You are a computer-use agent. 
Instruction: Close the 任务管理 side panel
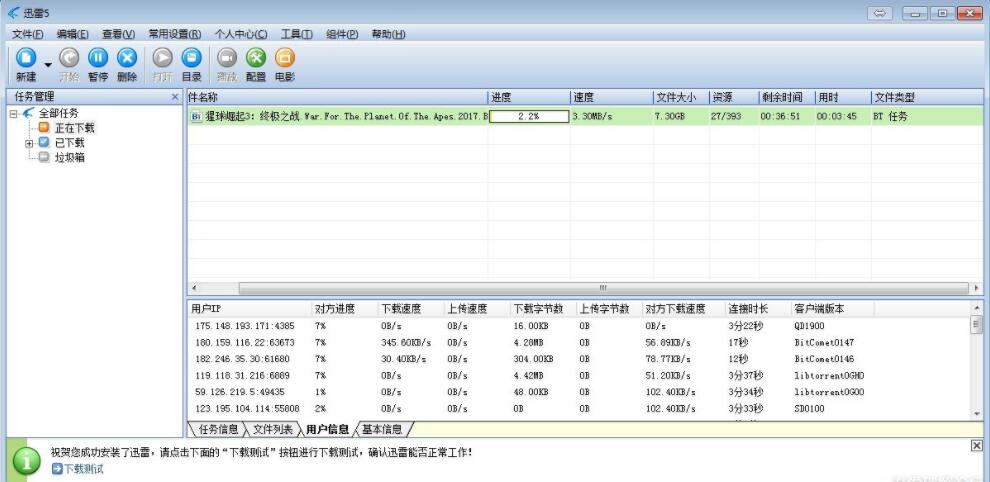click(x=175, y=97)
